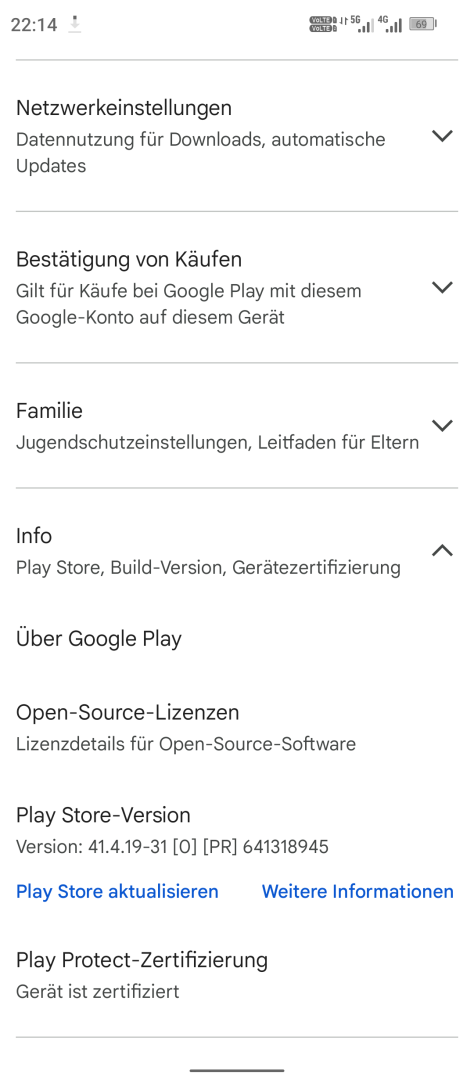Image resolution: width=474 pixels, height=1080 pixels.
Task: Collapse the Info section chevron
Action: [442, 550]
